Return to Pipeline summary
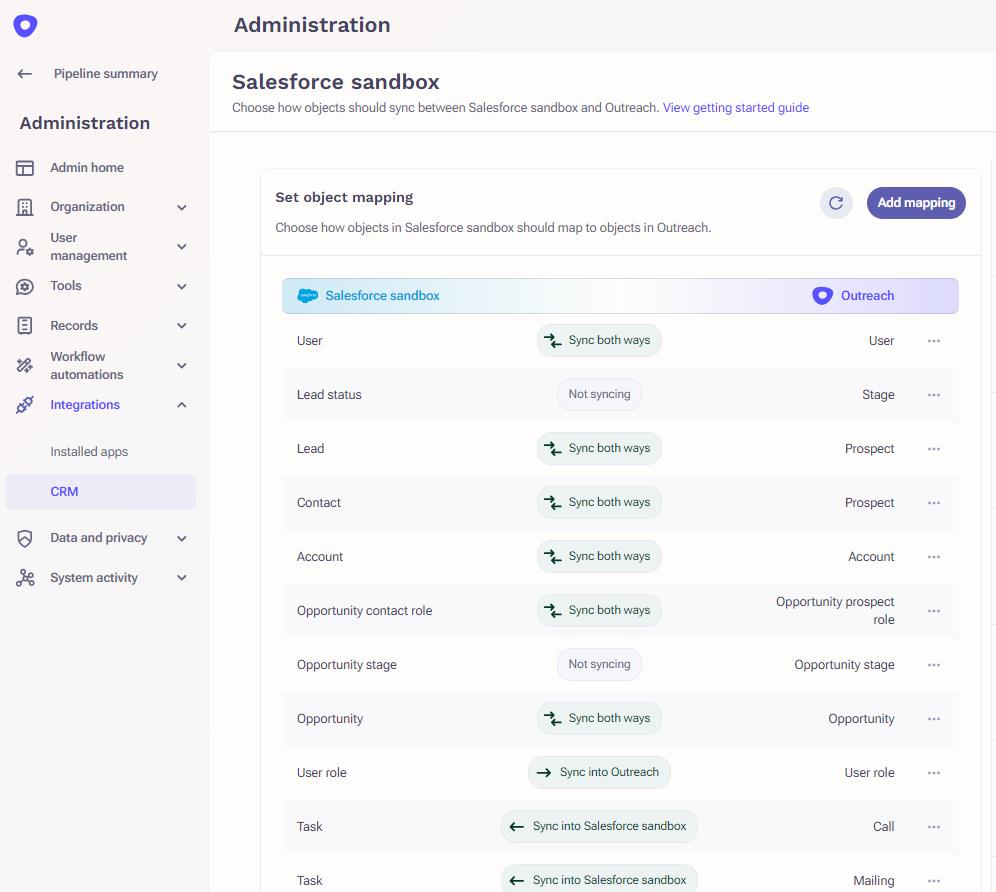This screenshot has height=892, width=996. (105, 74)
